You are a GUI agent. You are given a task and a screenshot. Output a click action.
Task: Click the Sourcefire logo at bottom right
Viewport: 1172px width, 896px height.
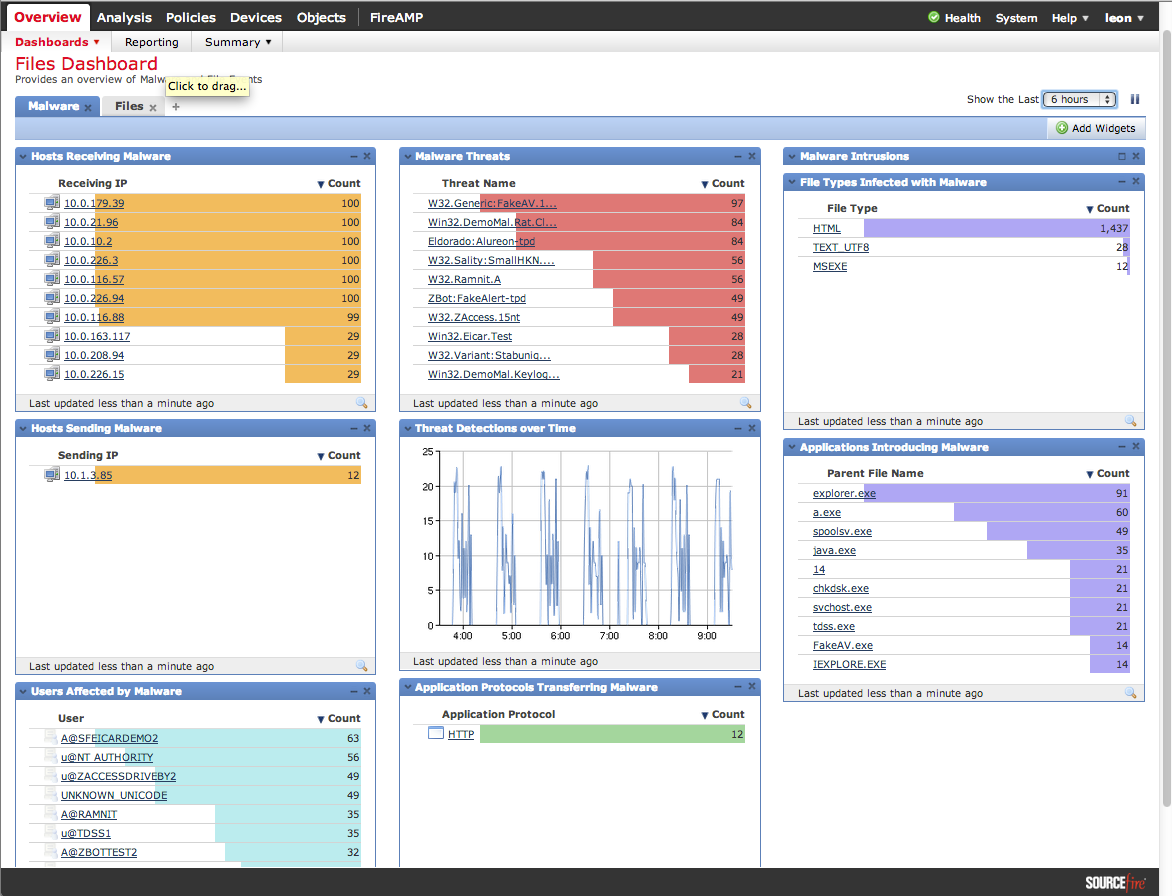pos(1113,884)
